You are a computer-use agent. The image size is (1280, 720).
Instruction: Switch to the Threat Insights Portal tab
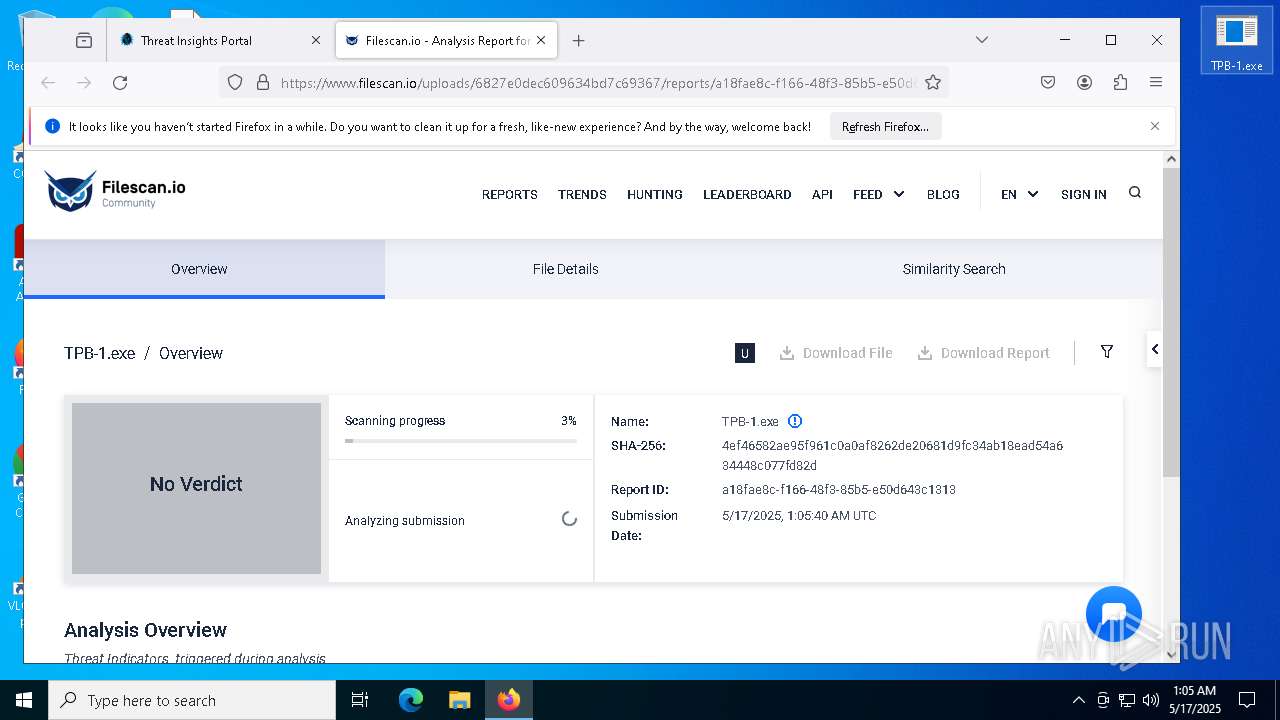pyautogui.click(x=221, y=40)
